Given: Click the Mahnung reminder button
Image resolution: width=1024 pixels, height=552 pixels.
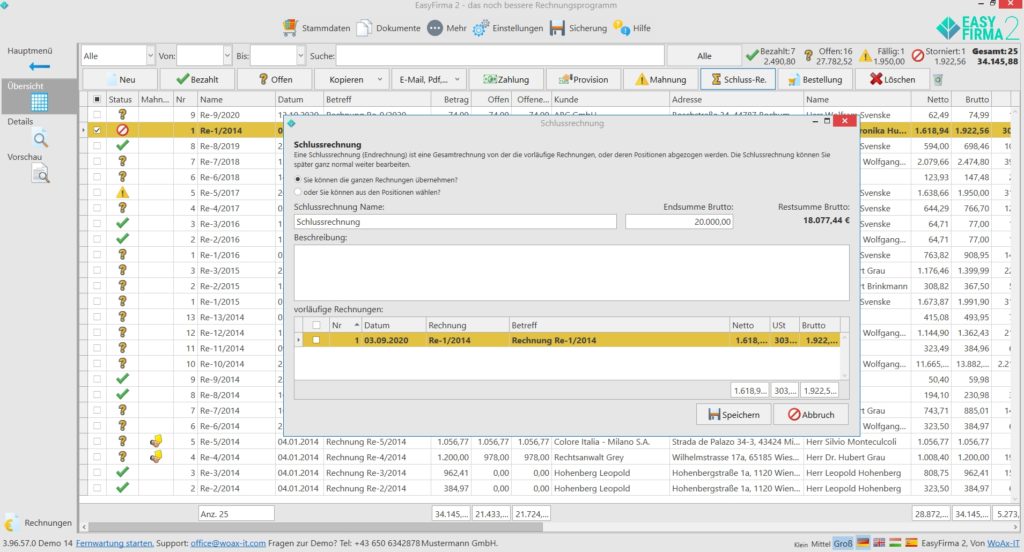Looking at the screenshot, I should [661, 79].
